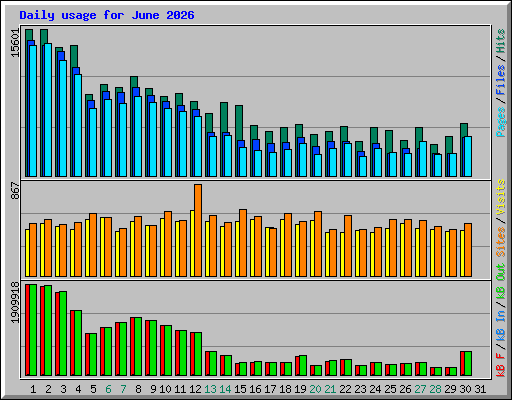Select day label 1 on the x-axis
The height and width of the screenshot is (400, 512).
(x=33, y=389)
